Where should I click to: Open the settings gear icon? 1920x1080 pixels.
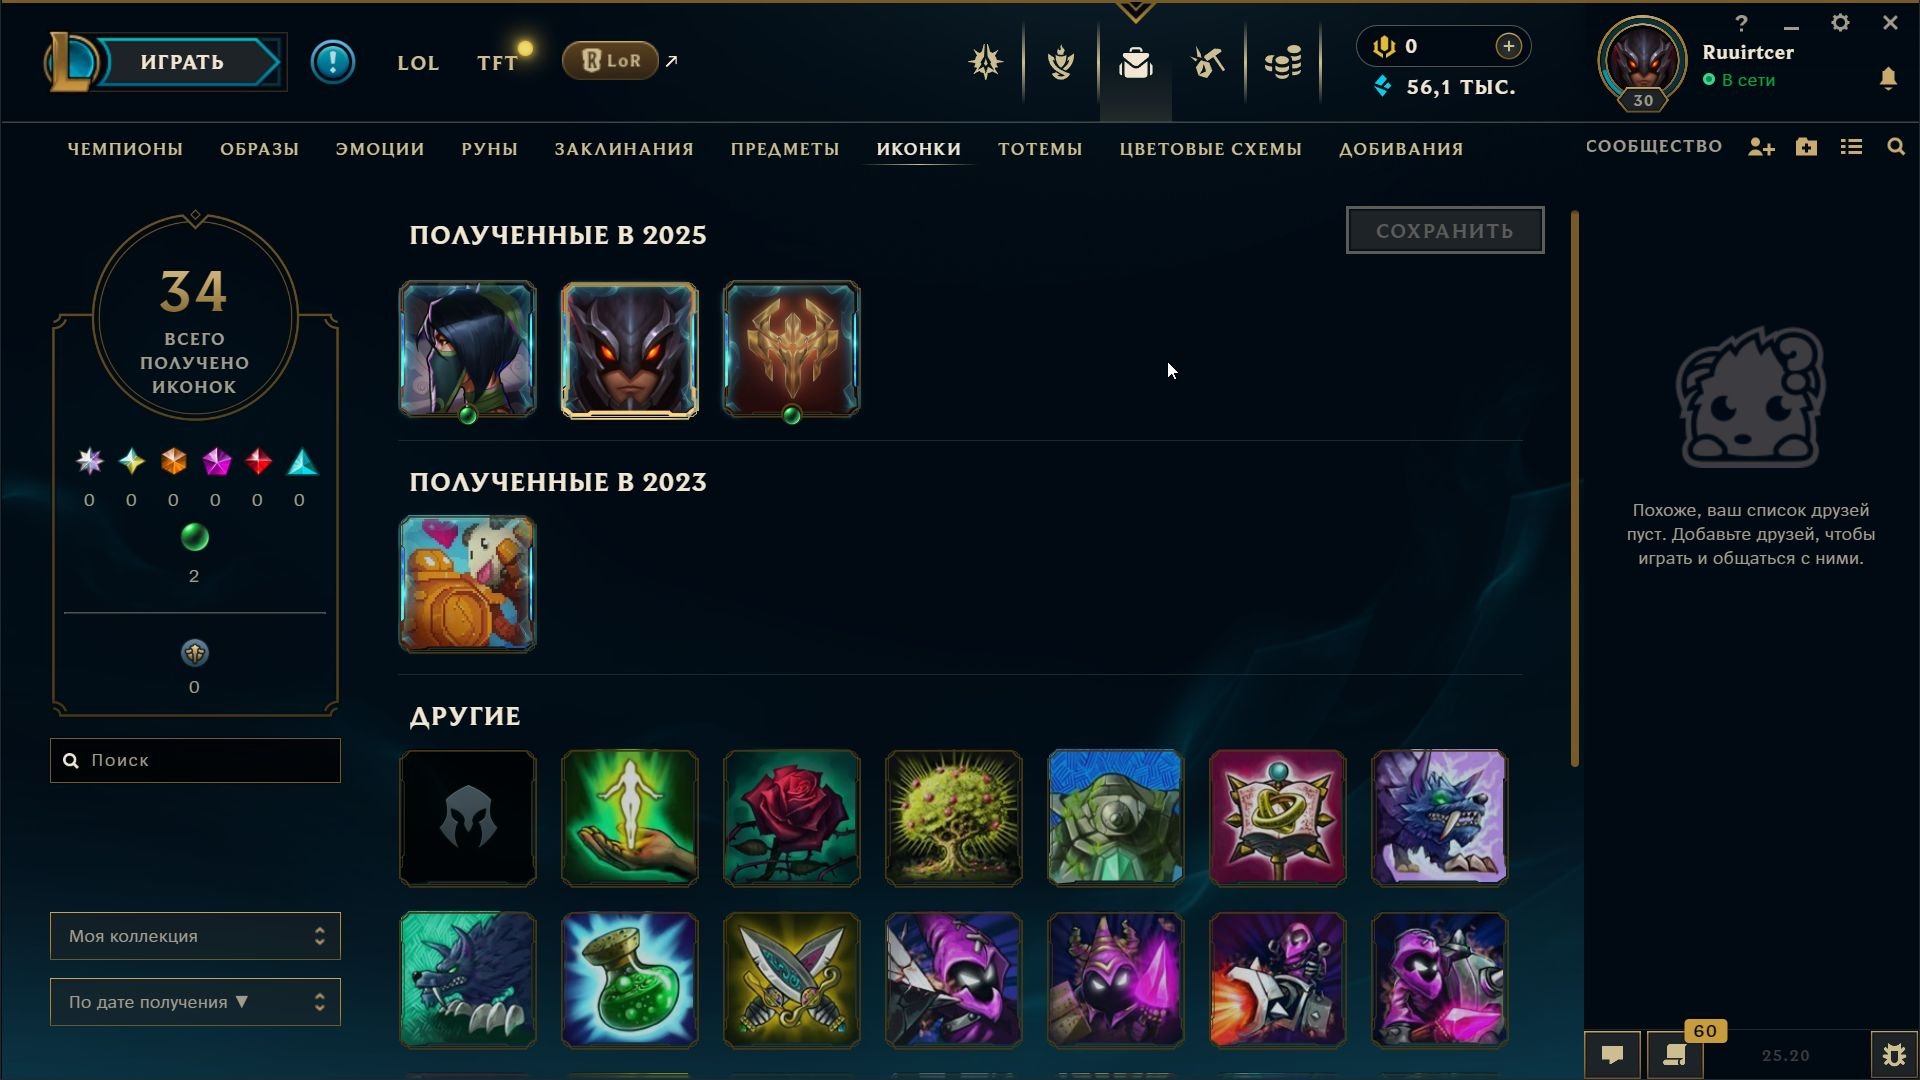click(x=1840, y=23)
